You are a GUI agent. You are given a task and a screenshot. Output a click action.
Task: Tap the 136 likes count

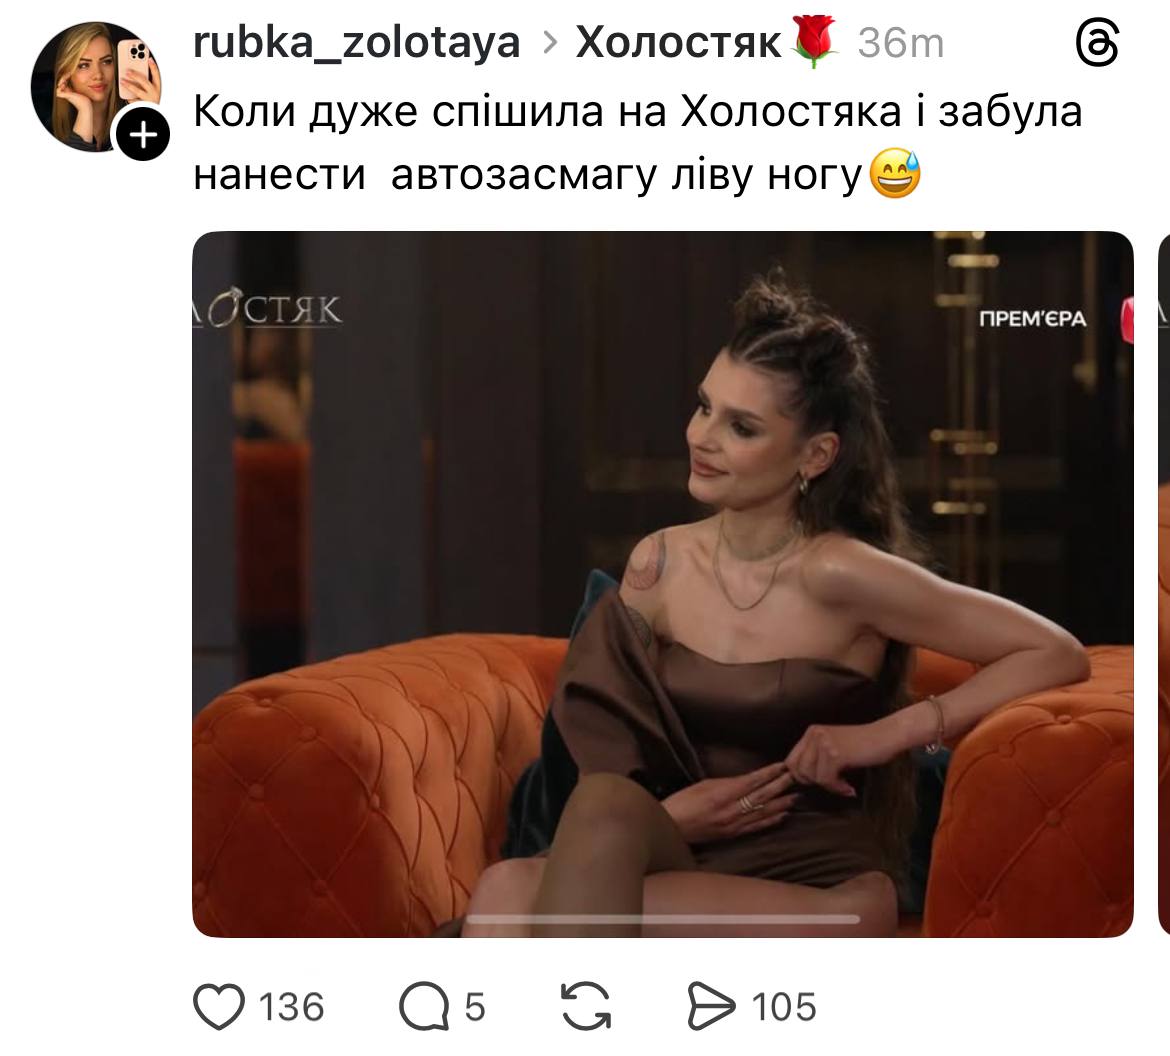[x=292, y=1007]
